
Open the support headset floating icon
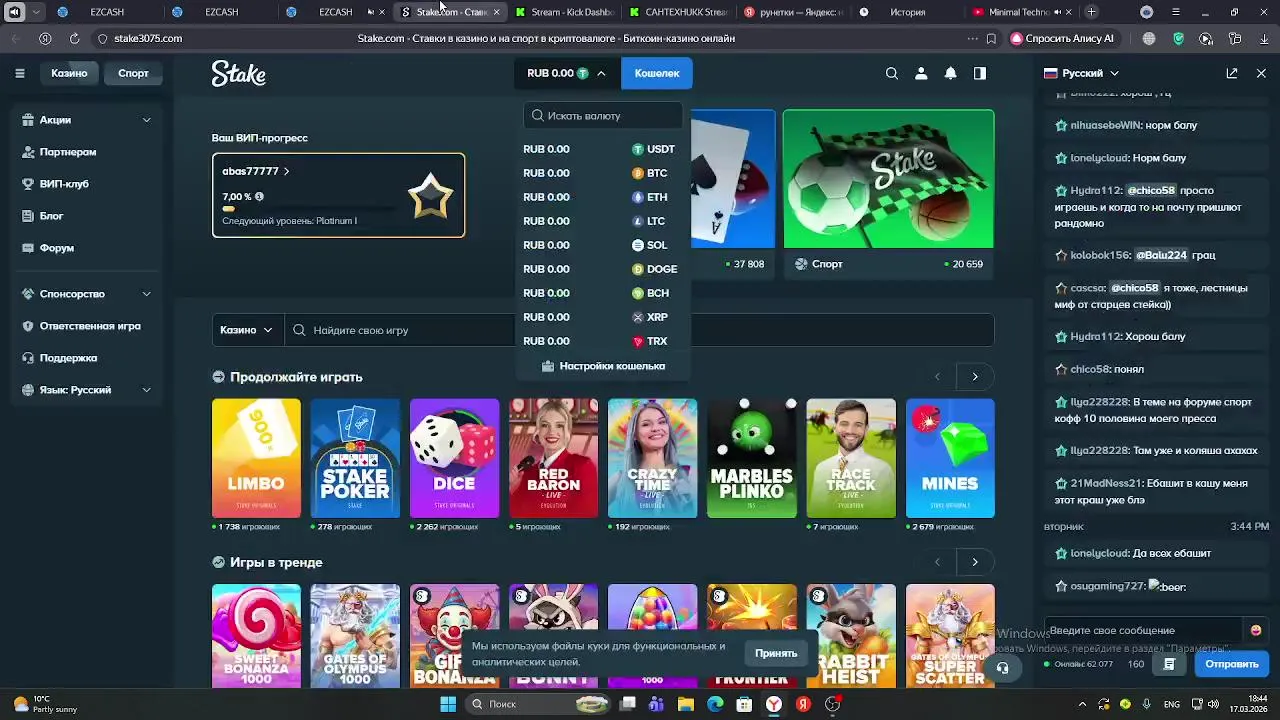tap(1002, 668)
